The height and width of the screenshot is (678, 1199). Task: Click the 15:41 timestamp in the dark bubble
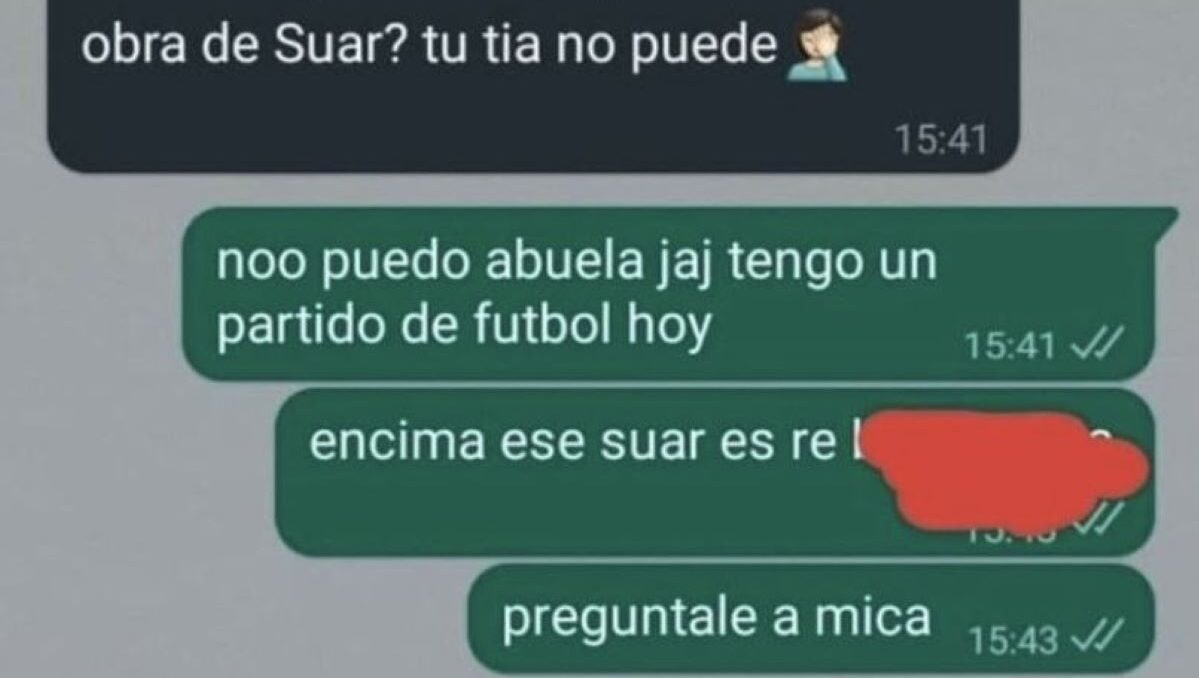pyautogui.click(x=941, y=140)
